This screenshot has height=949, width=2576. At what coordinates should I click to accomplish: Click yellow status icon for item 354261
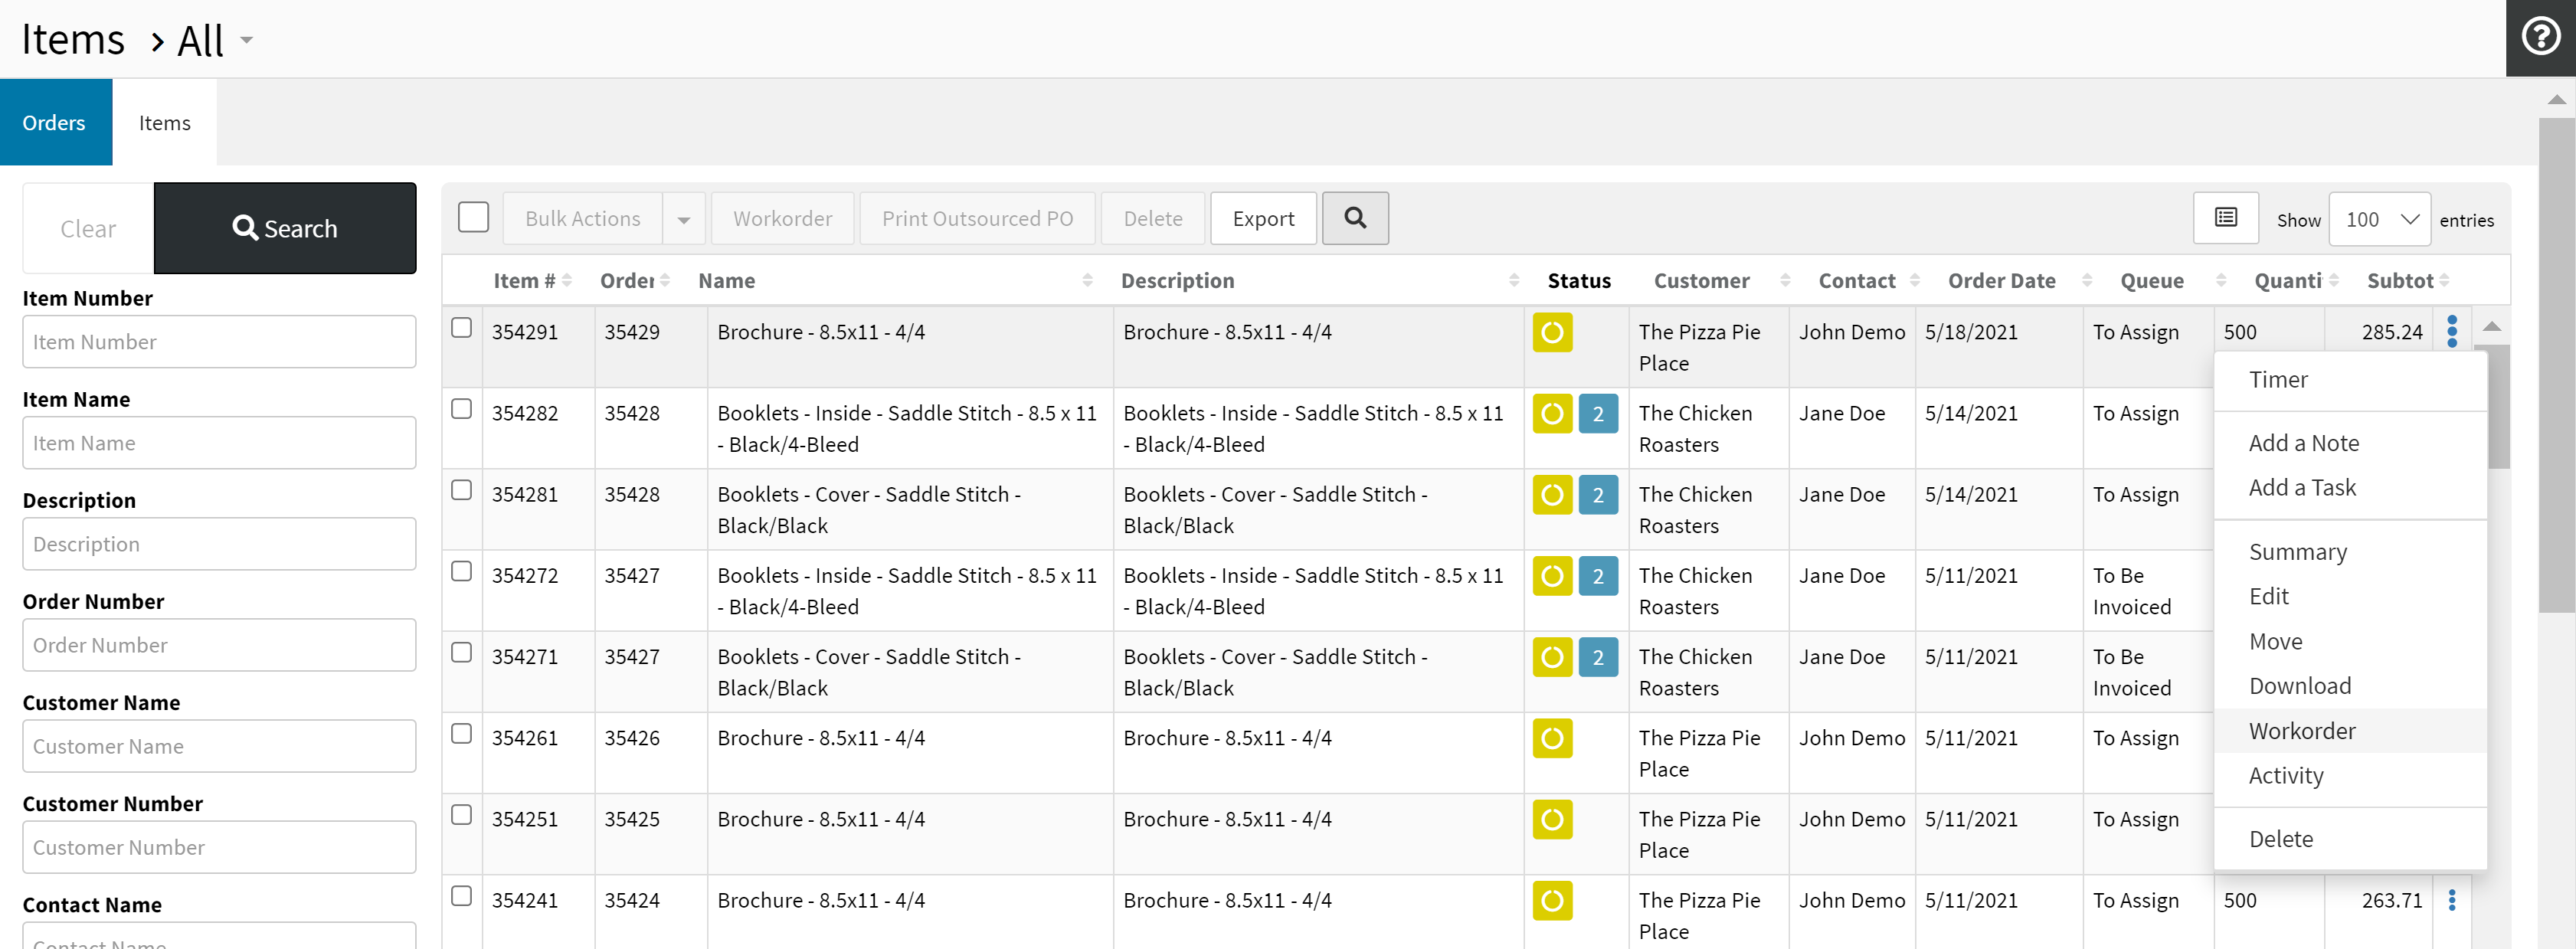coord(1551,738)
